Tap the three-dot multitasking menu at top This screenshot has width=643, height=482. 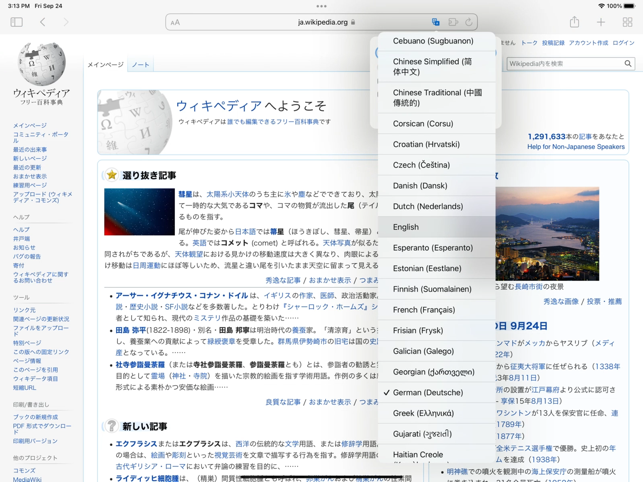click(322, 6)
